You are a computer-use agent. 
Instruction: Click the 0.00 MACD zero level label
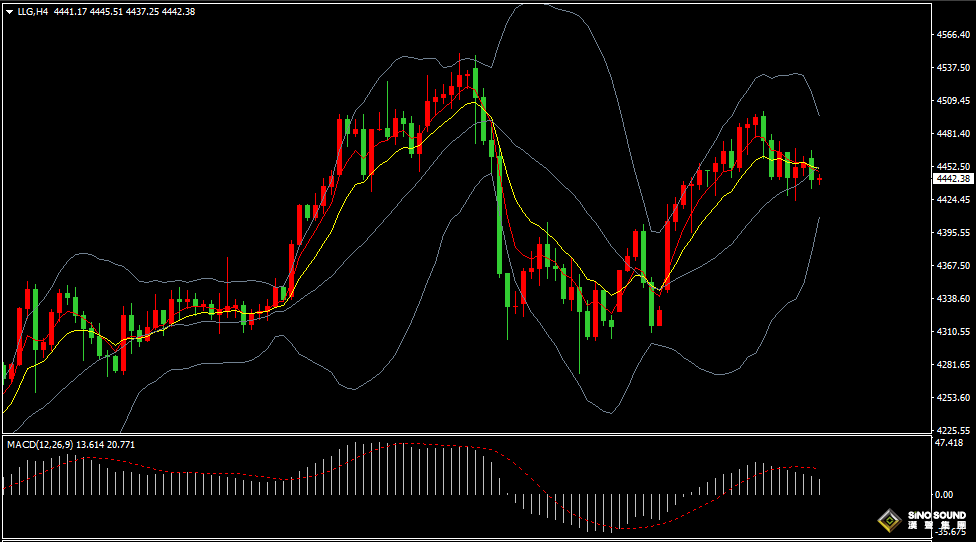[943, 494]
